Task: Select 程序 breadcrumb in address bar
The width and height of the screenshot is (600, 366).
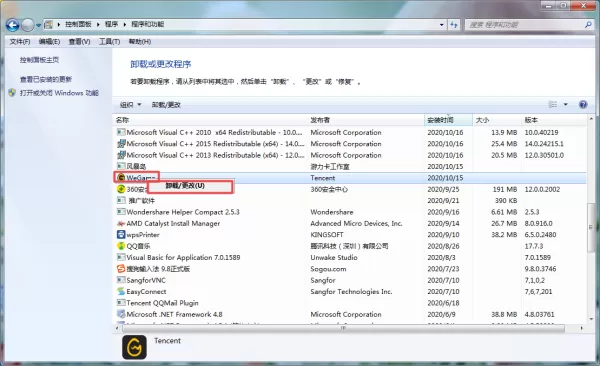Action: (111, 24)
